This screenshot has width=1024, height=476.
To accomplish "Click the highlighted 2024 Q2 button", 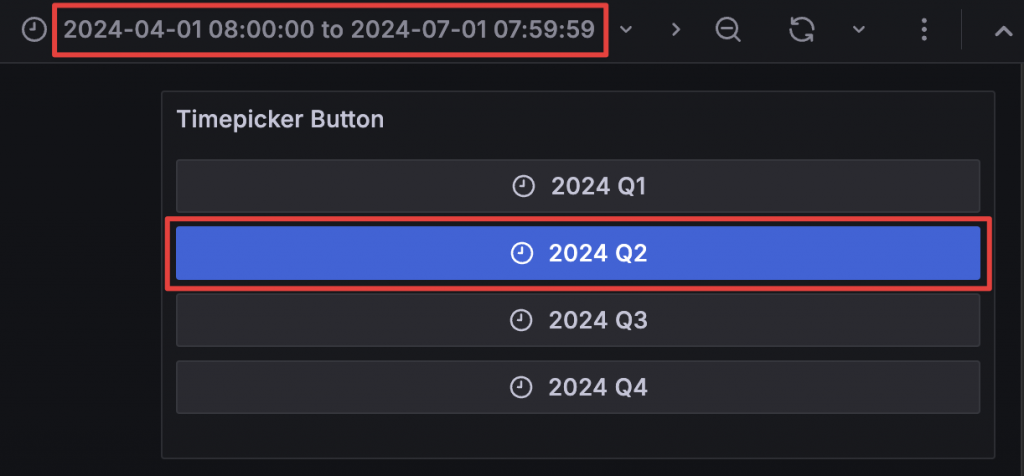I will tap(577, 253).
